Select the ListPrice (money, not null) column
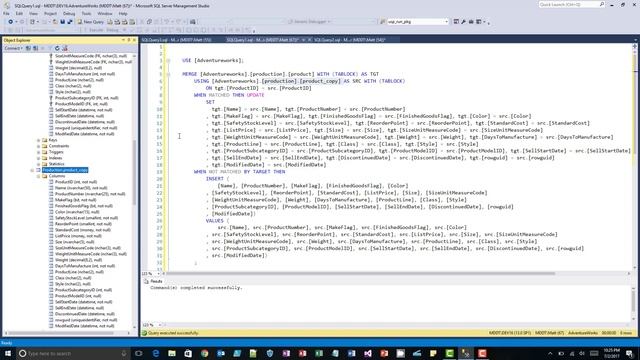 78,236
